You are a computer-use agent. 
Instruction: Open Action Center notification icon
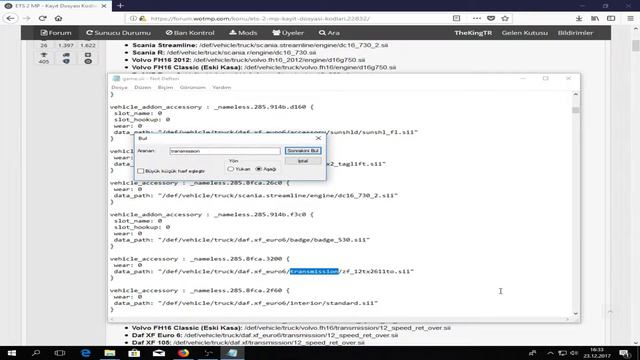point(625,353)
